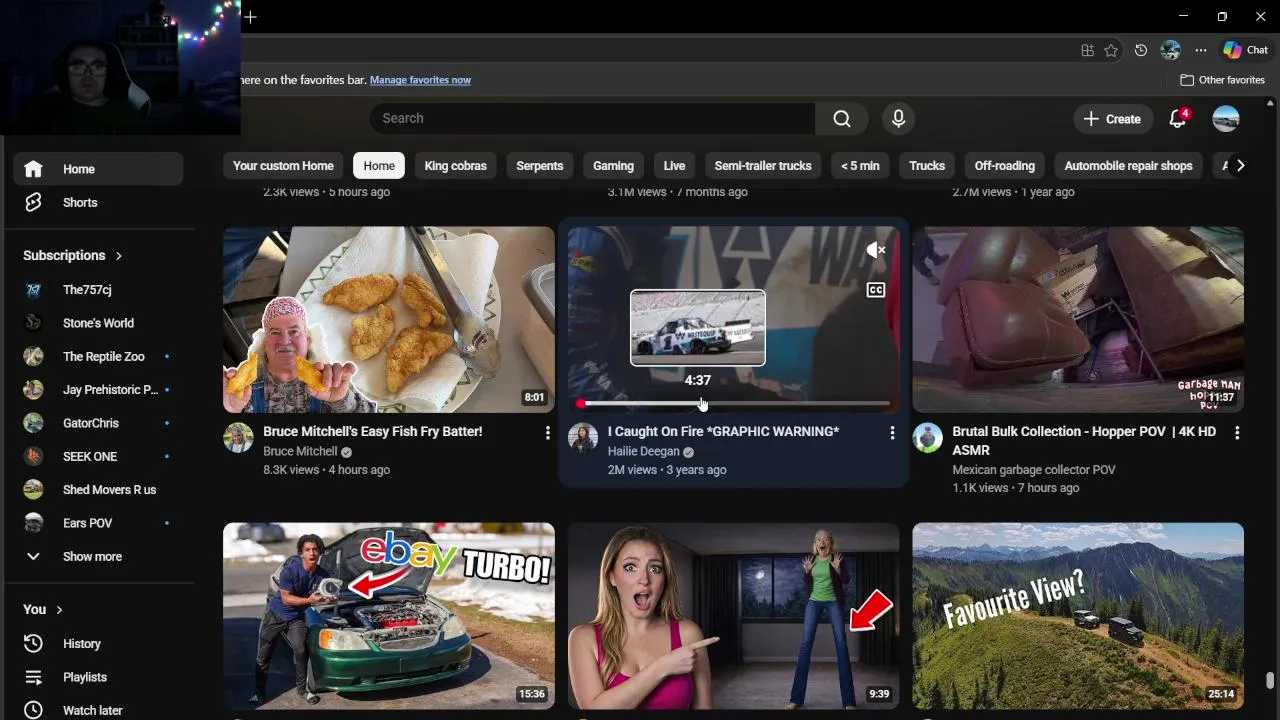The height and width of the screenshot is (720, 1280).
Task: Open the Favourite View mountain thumbnail
Action: tap(1078, 616)
